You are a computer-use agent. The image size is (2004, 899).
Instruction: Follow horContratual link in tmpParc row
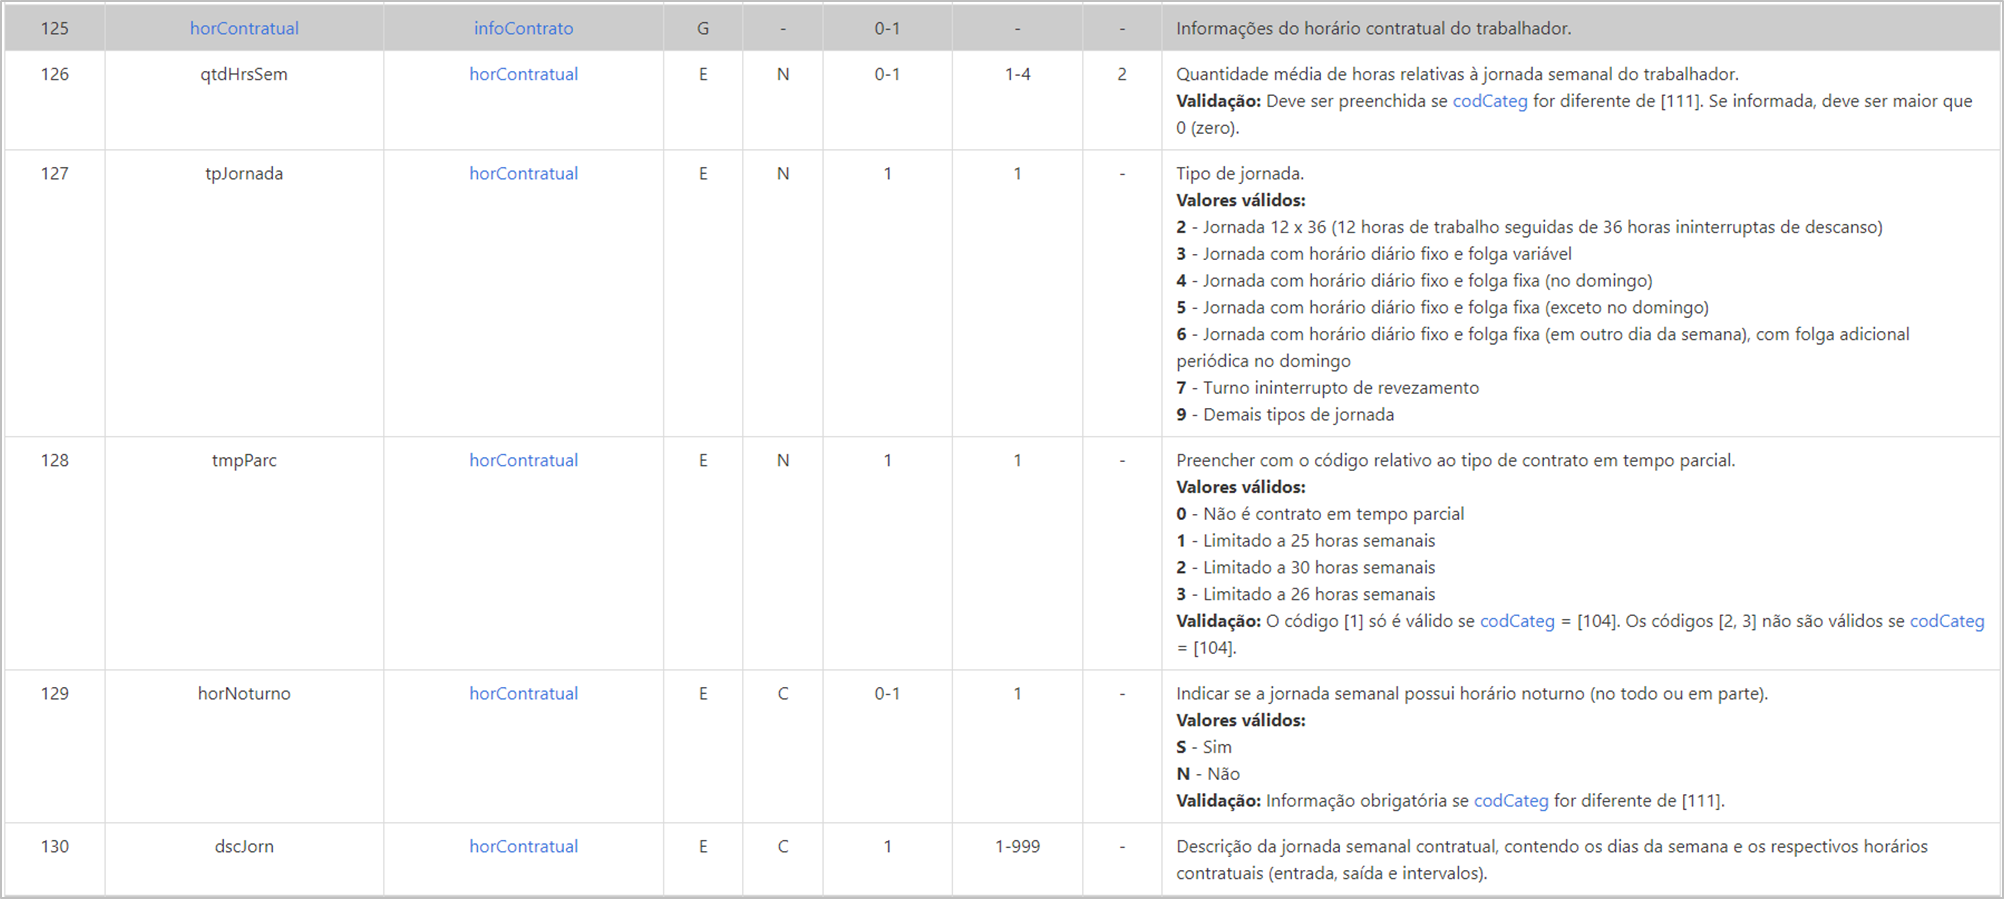523,460
